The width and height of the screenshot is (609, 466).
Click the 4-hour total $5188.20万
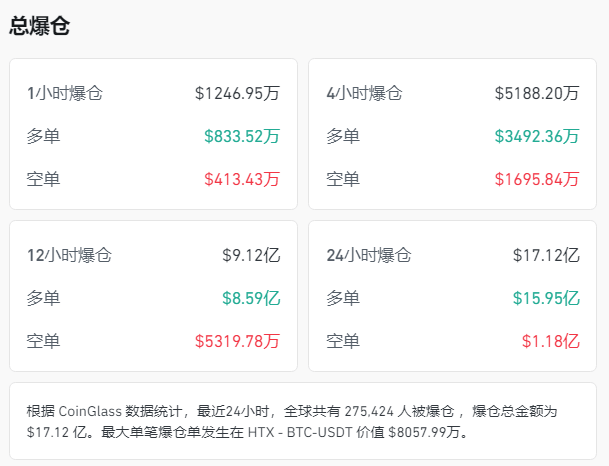(537, 94)
